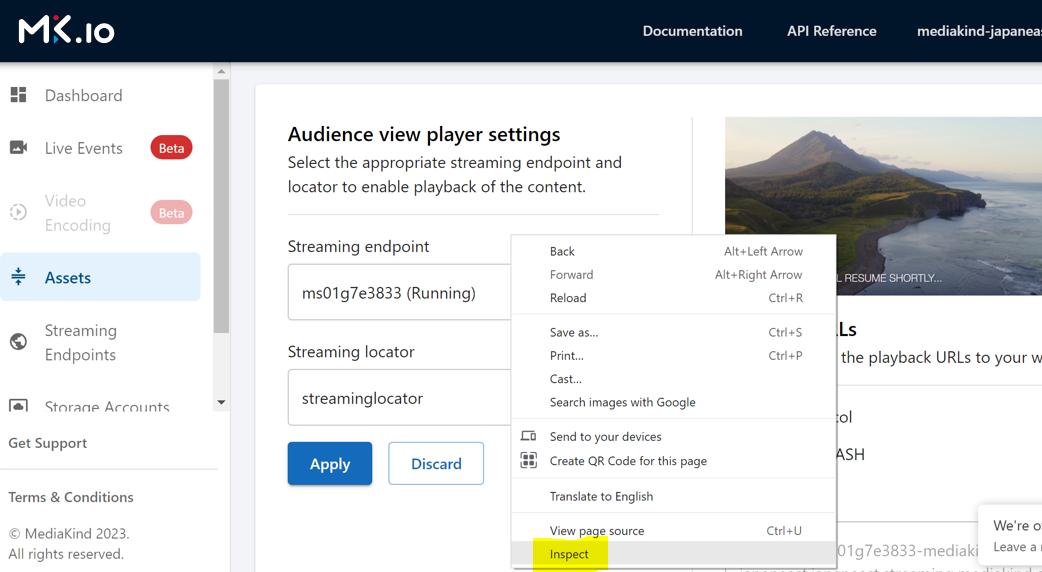
Task: Choose Back in the context menu
Action: click(673, 251)
